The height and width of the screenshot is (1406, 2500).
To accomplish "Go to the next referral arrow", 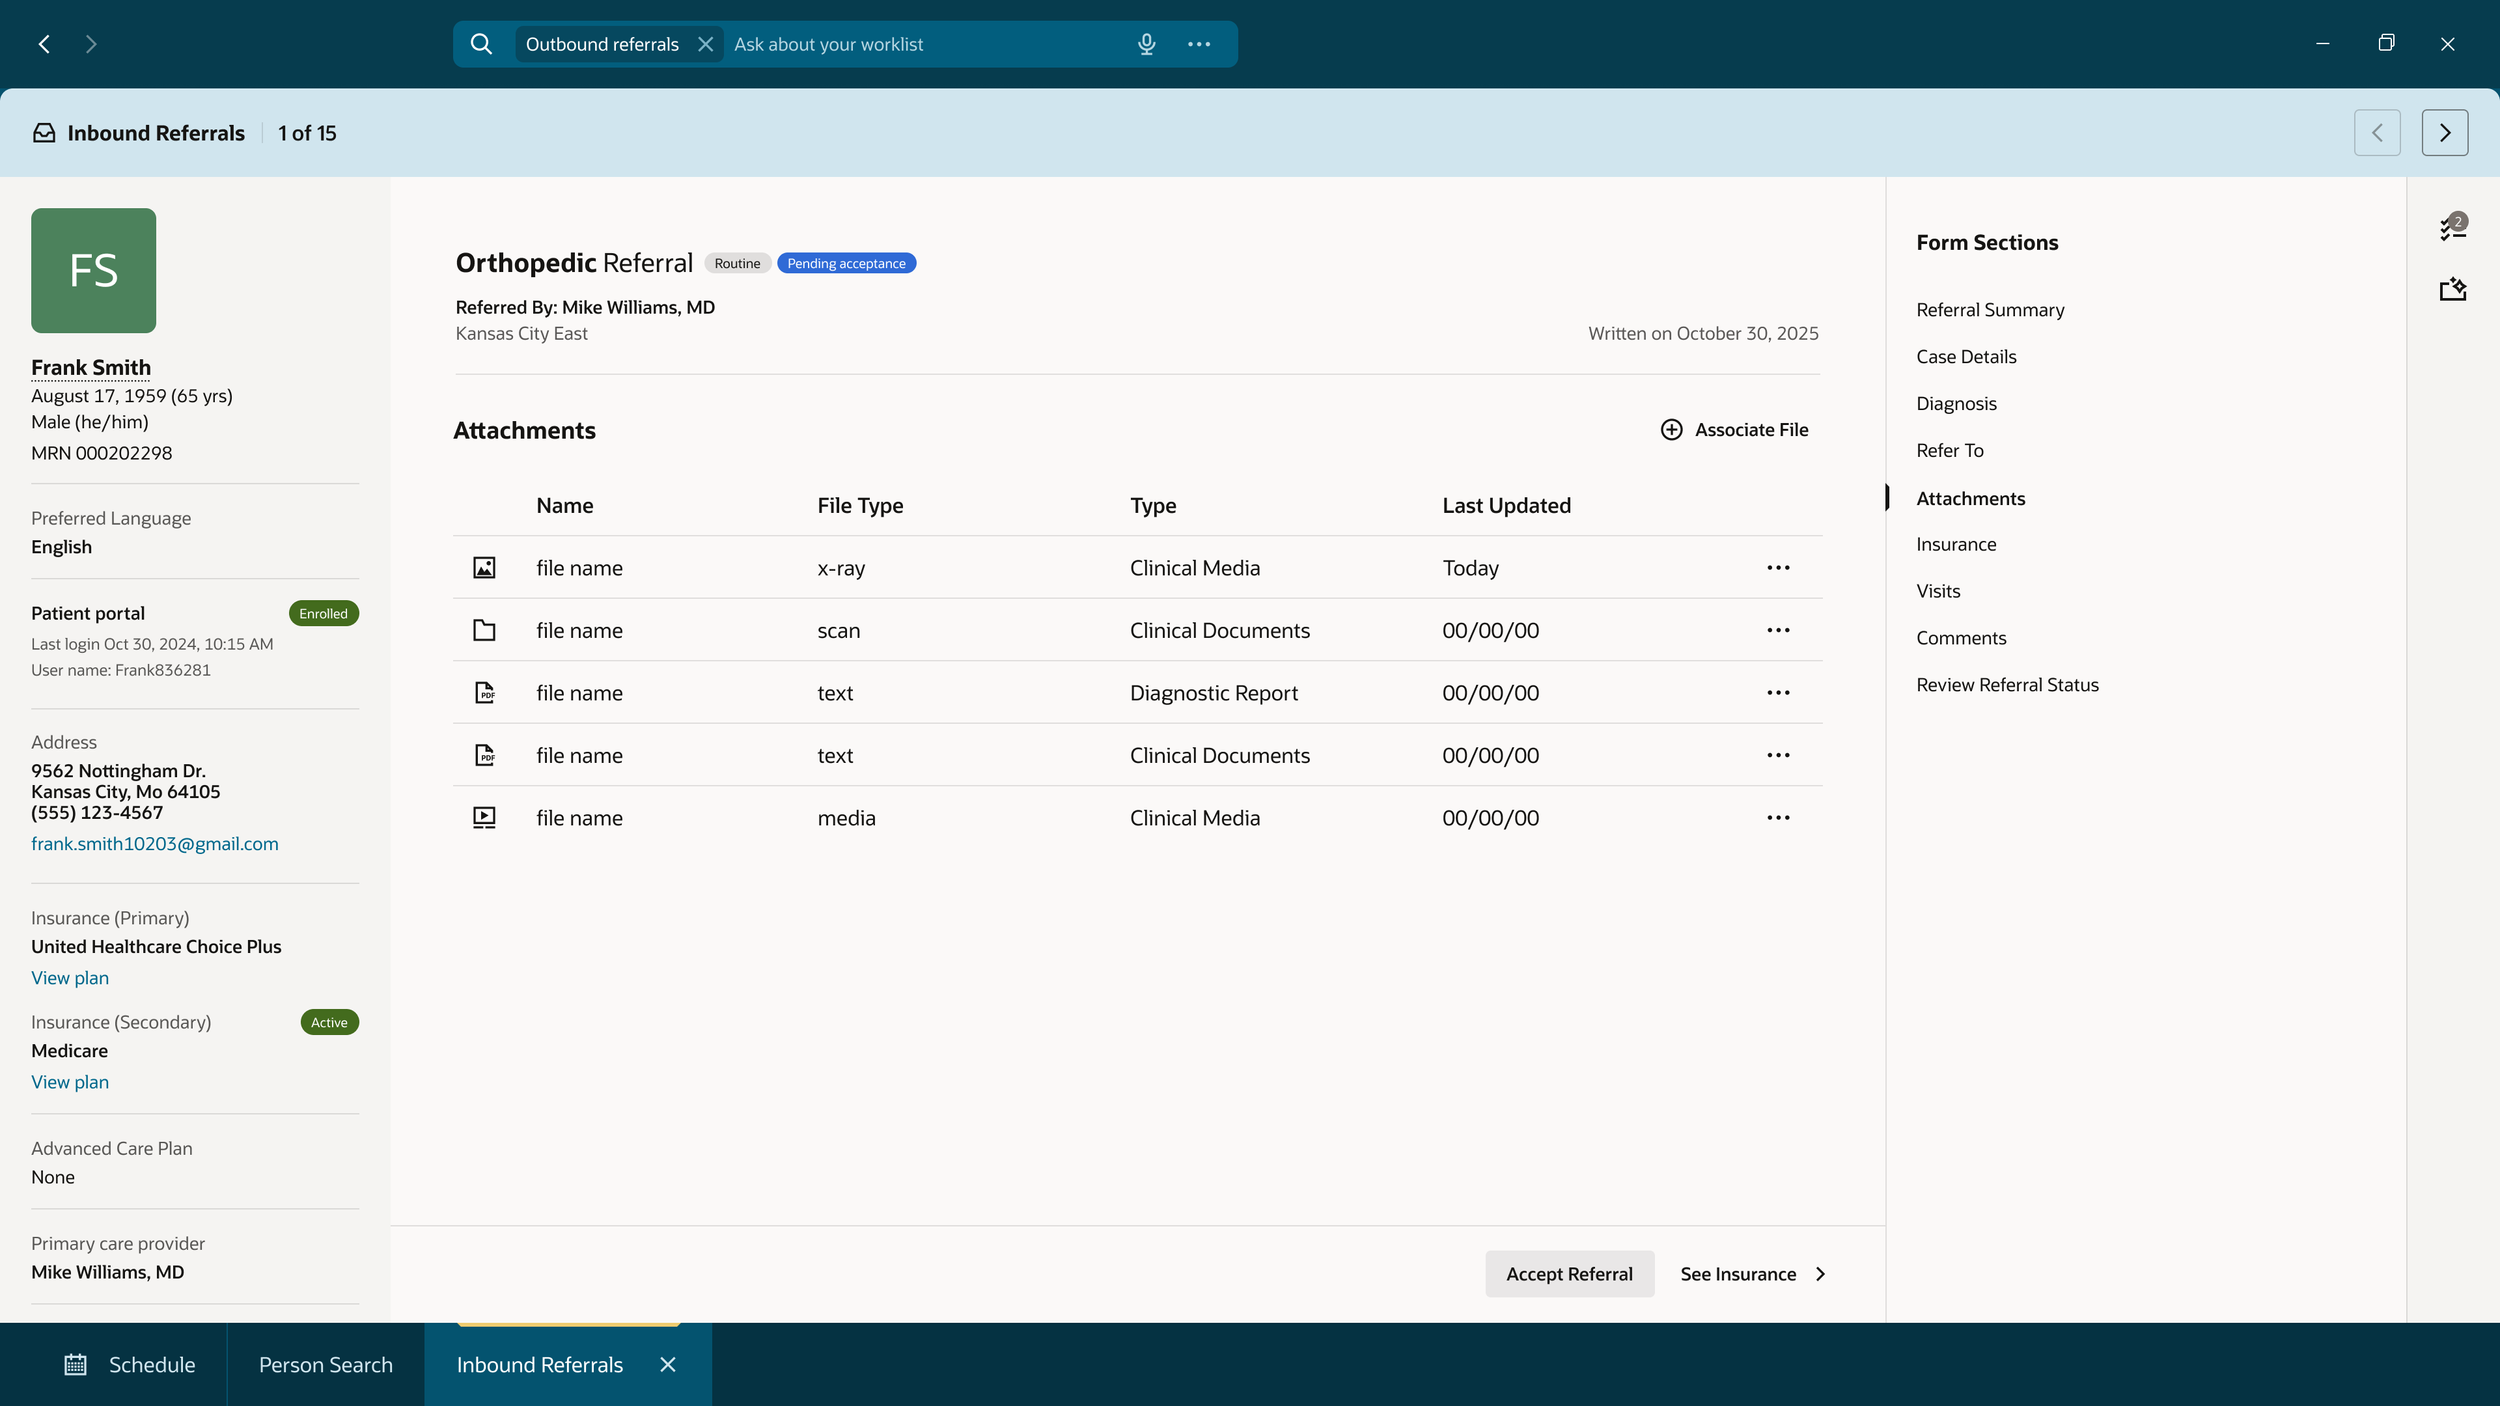I will coord(2445,133).
